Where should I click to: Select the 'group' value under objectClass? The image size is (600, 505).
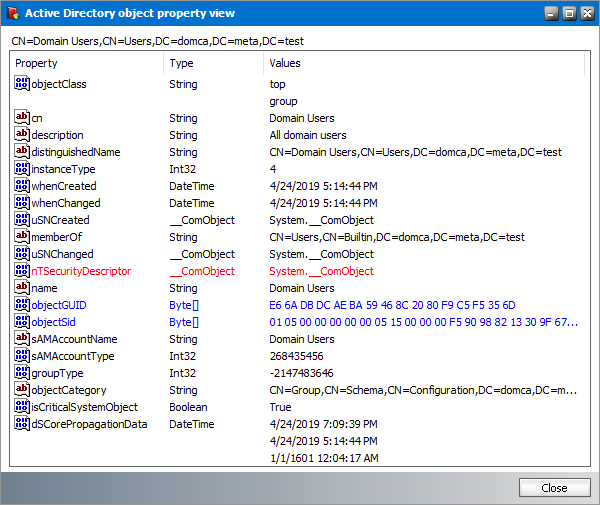pos(283,102)
